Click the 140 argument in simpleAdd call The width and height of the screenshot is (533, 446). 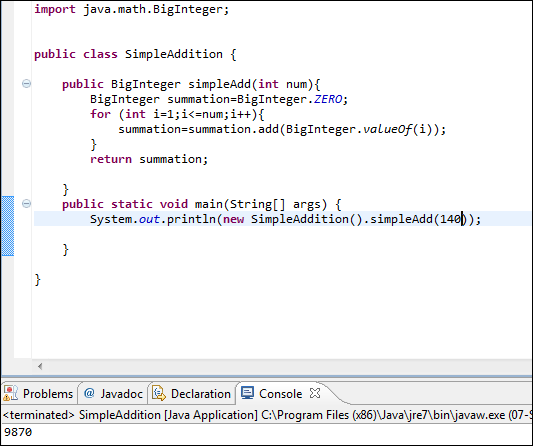450,219
